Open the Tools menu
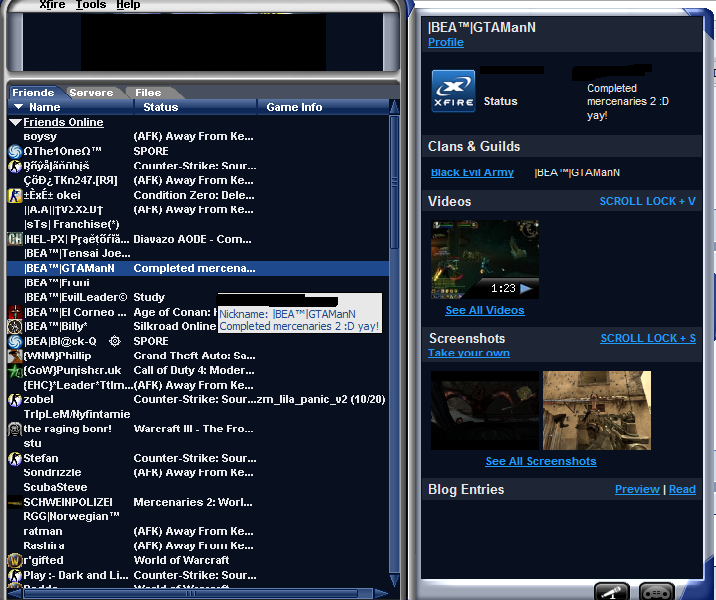716x600 pixels. tap(90, 5)
